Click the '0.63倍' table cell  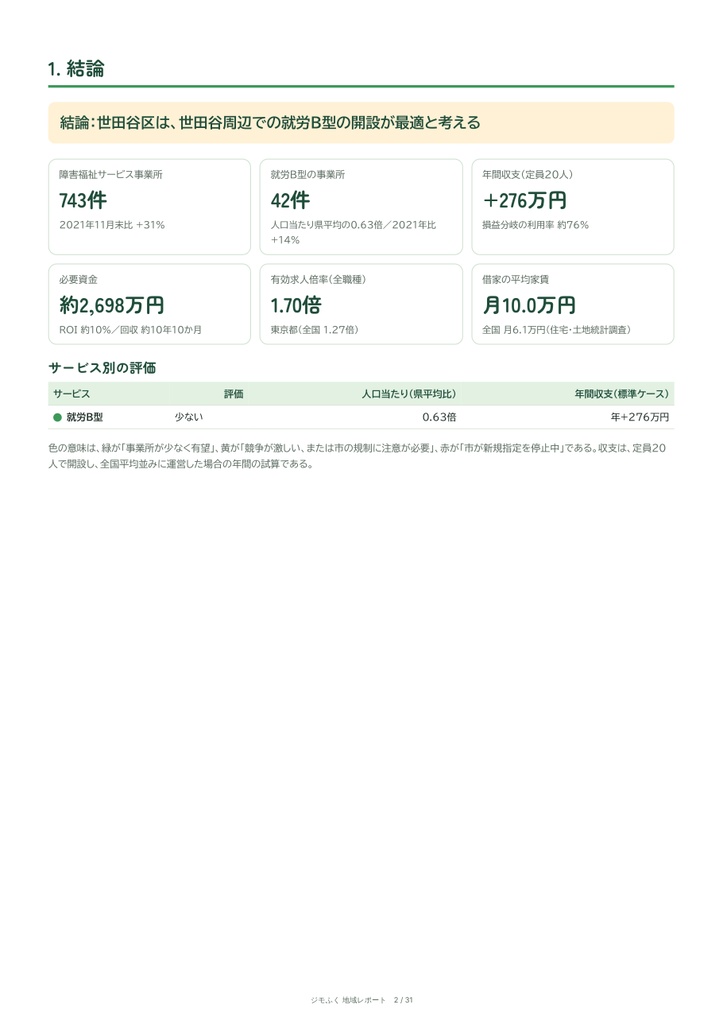[x=439, y=417]
